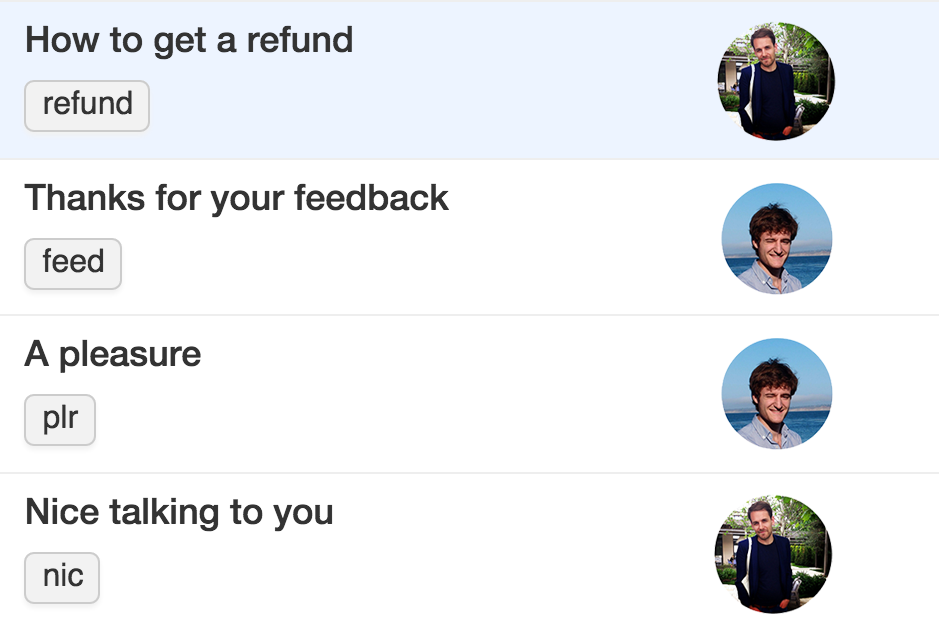This screenshot has height=626, width=939.
Task: Select the 'plr' shortcut tag
Action: 60,419
